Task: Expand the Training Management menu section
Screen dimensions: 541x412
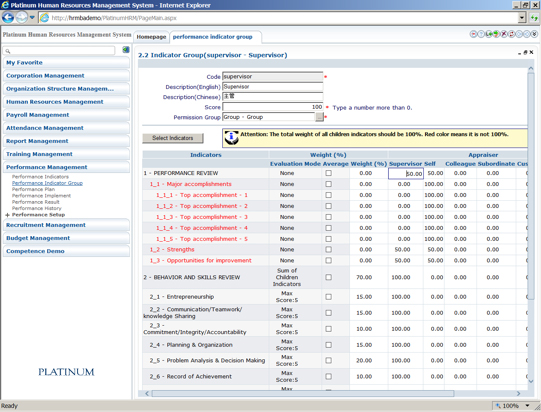Action: tap(66, 154)
